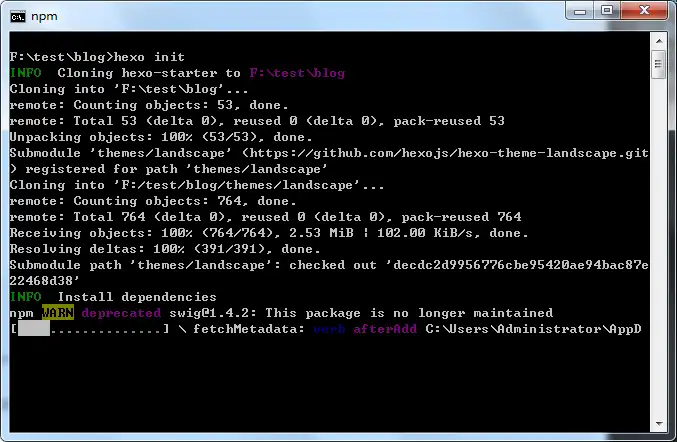
Task: Click the vertical scrollbar thumb
Action: (x=658, y=64)
